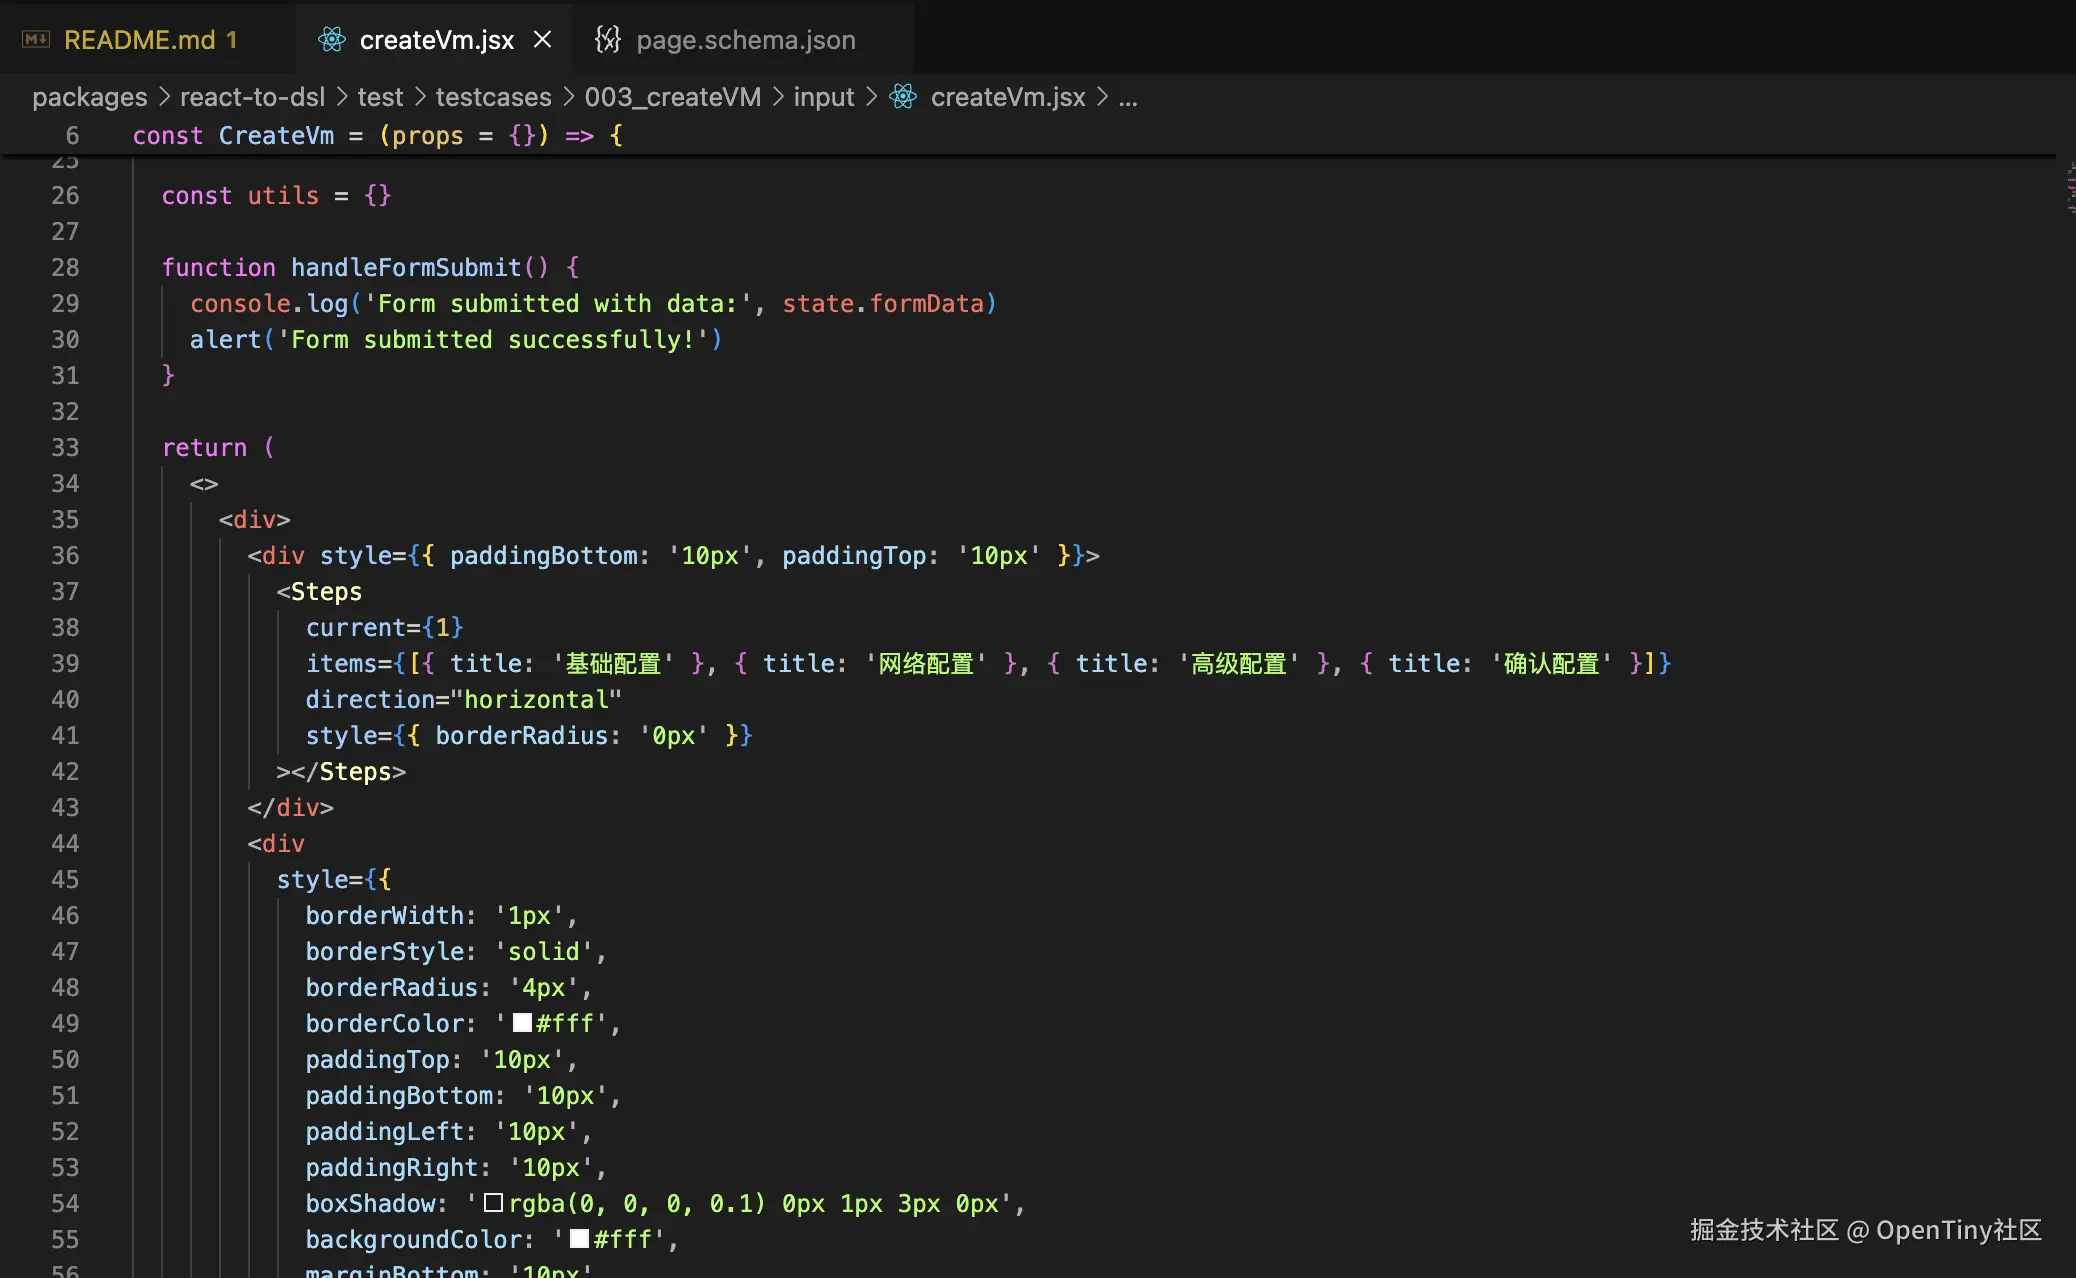
Task: Open the page.schema.json tab
Action: pos(745,40)
